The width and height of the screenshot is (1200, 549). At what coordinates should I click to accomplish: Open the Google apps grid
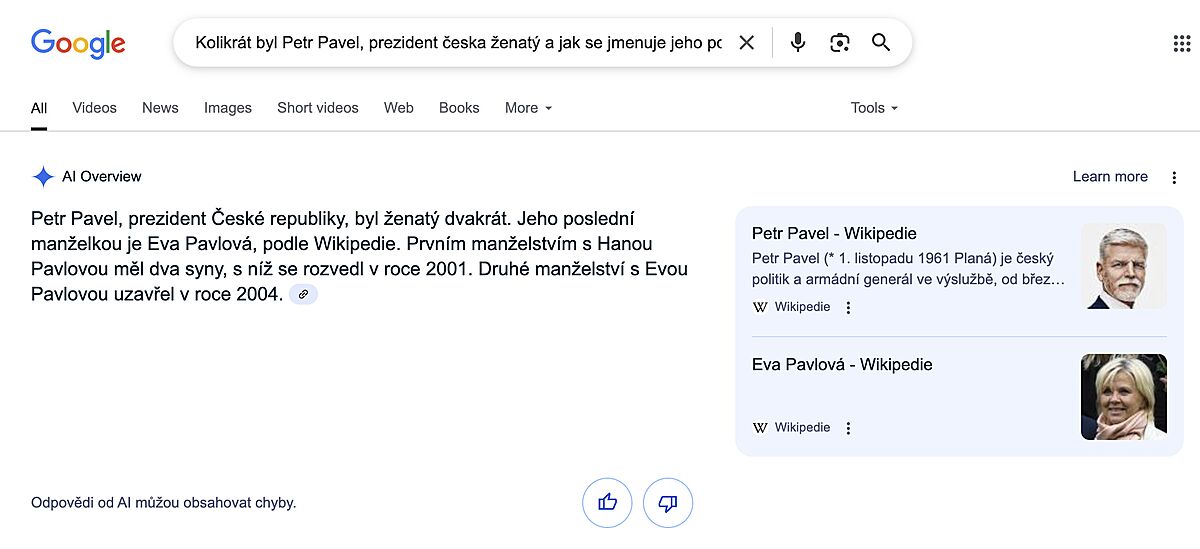point(1181,43)
